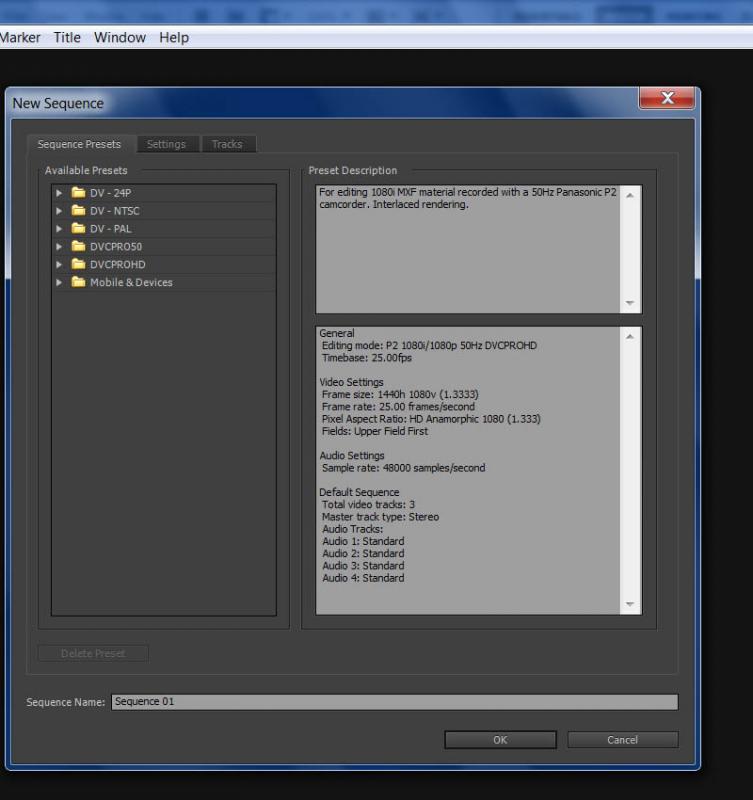Click the 'Sample rate: 48000 samples/second' line
The width and height of the screenshot is (753, 800).
(x=404, y=468)
